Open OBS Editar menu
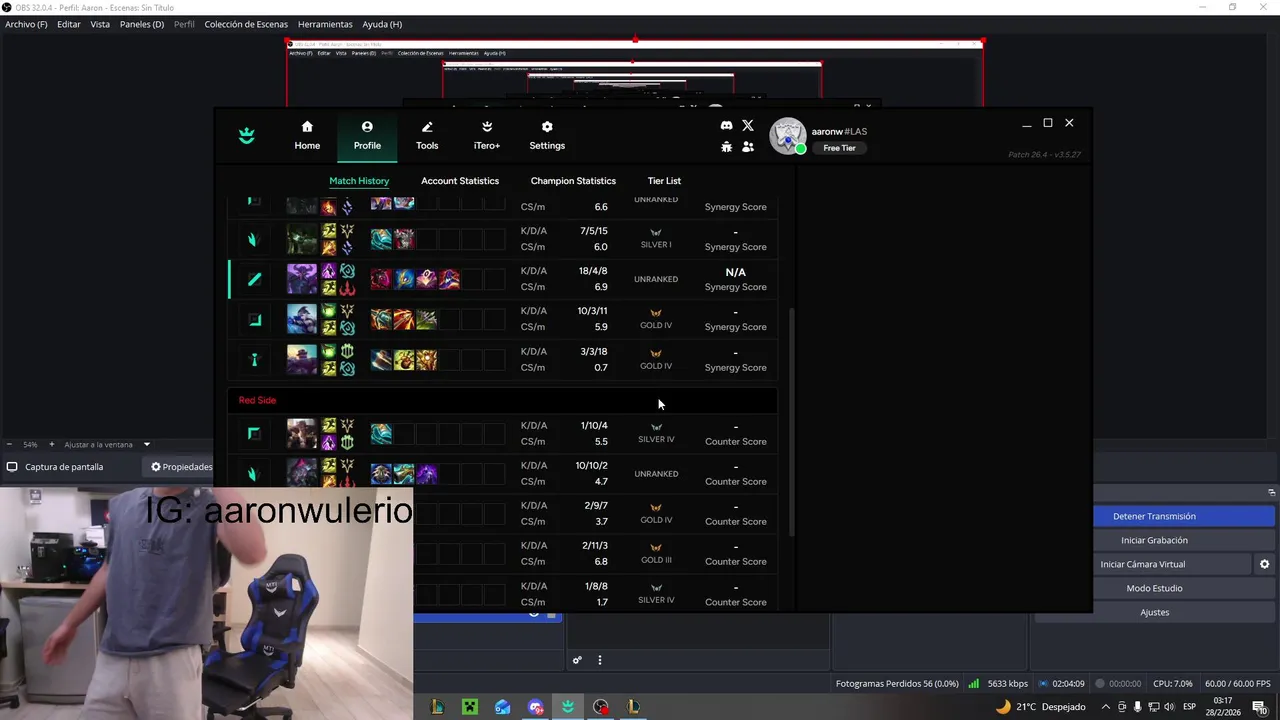Image resolution: width=1280 pixels, height=720 pixels. [69, 24]
